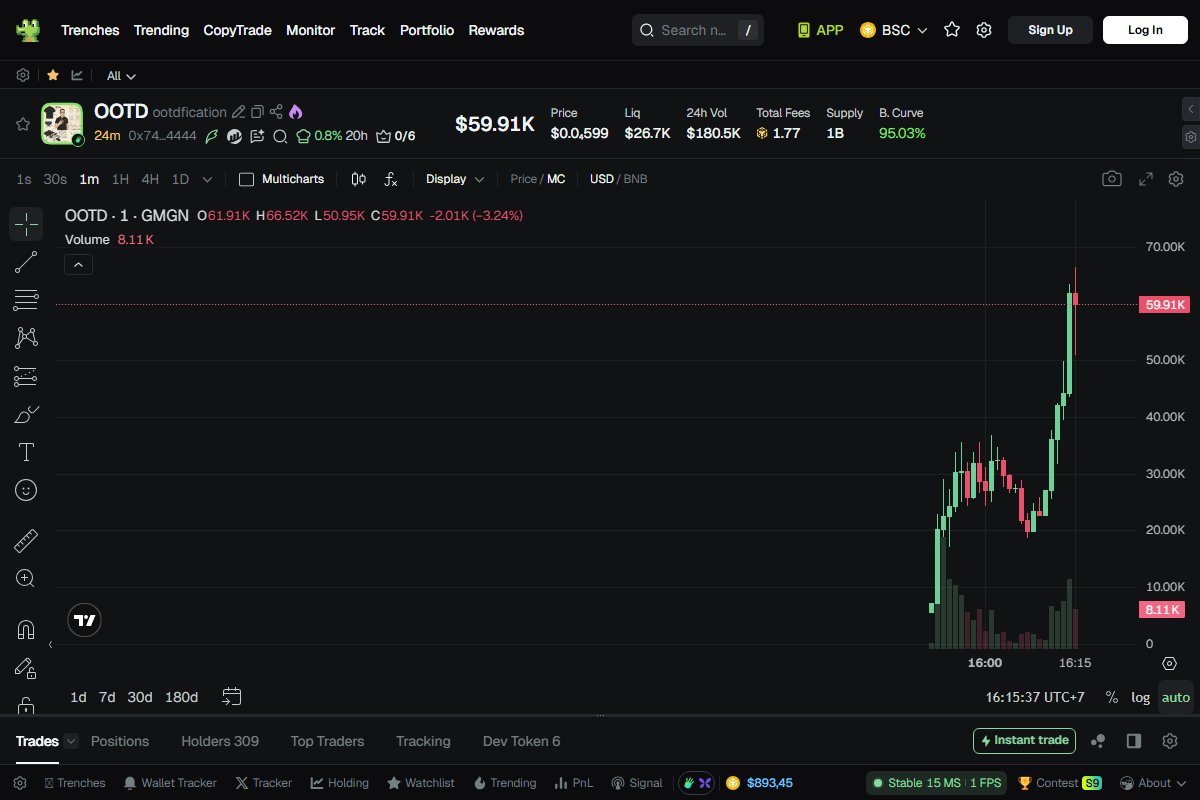Open the trend line drawing tool

(26, 262)
